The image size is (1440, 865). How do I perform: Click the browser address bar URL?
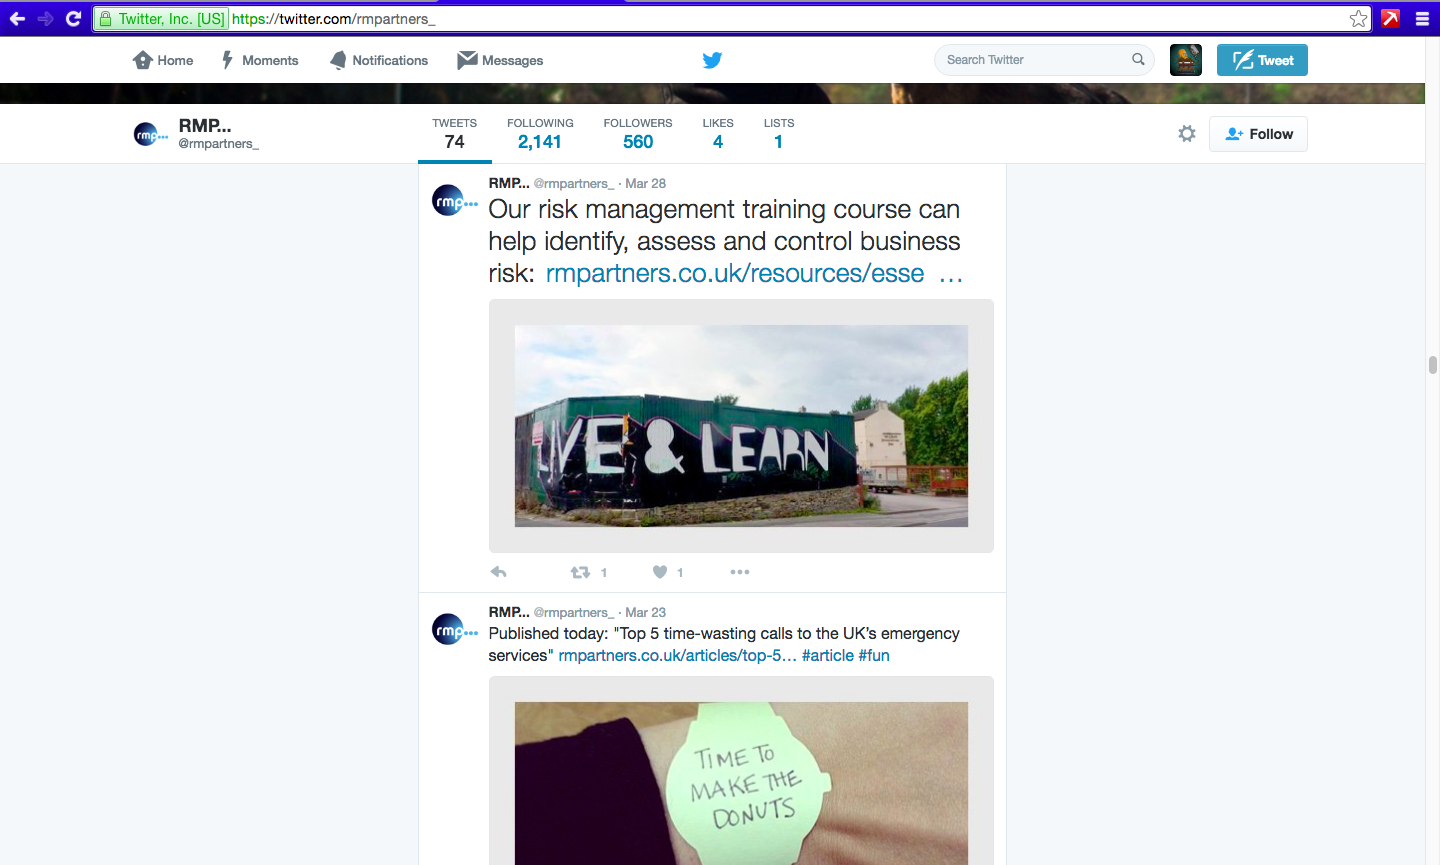[334, 19]
